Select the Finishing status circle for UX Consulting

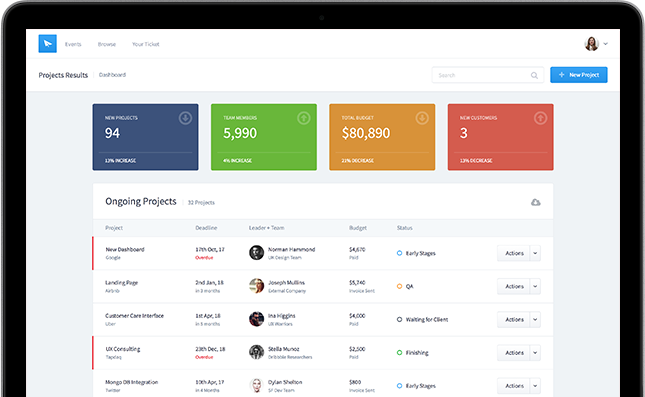399,353
